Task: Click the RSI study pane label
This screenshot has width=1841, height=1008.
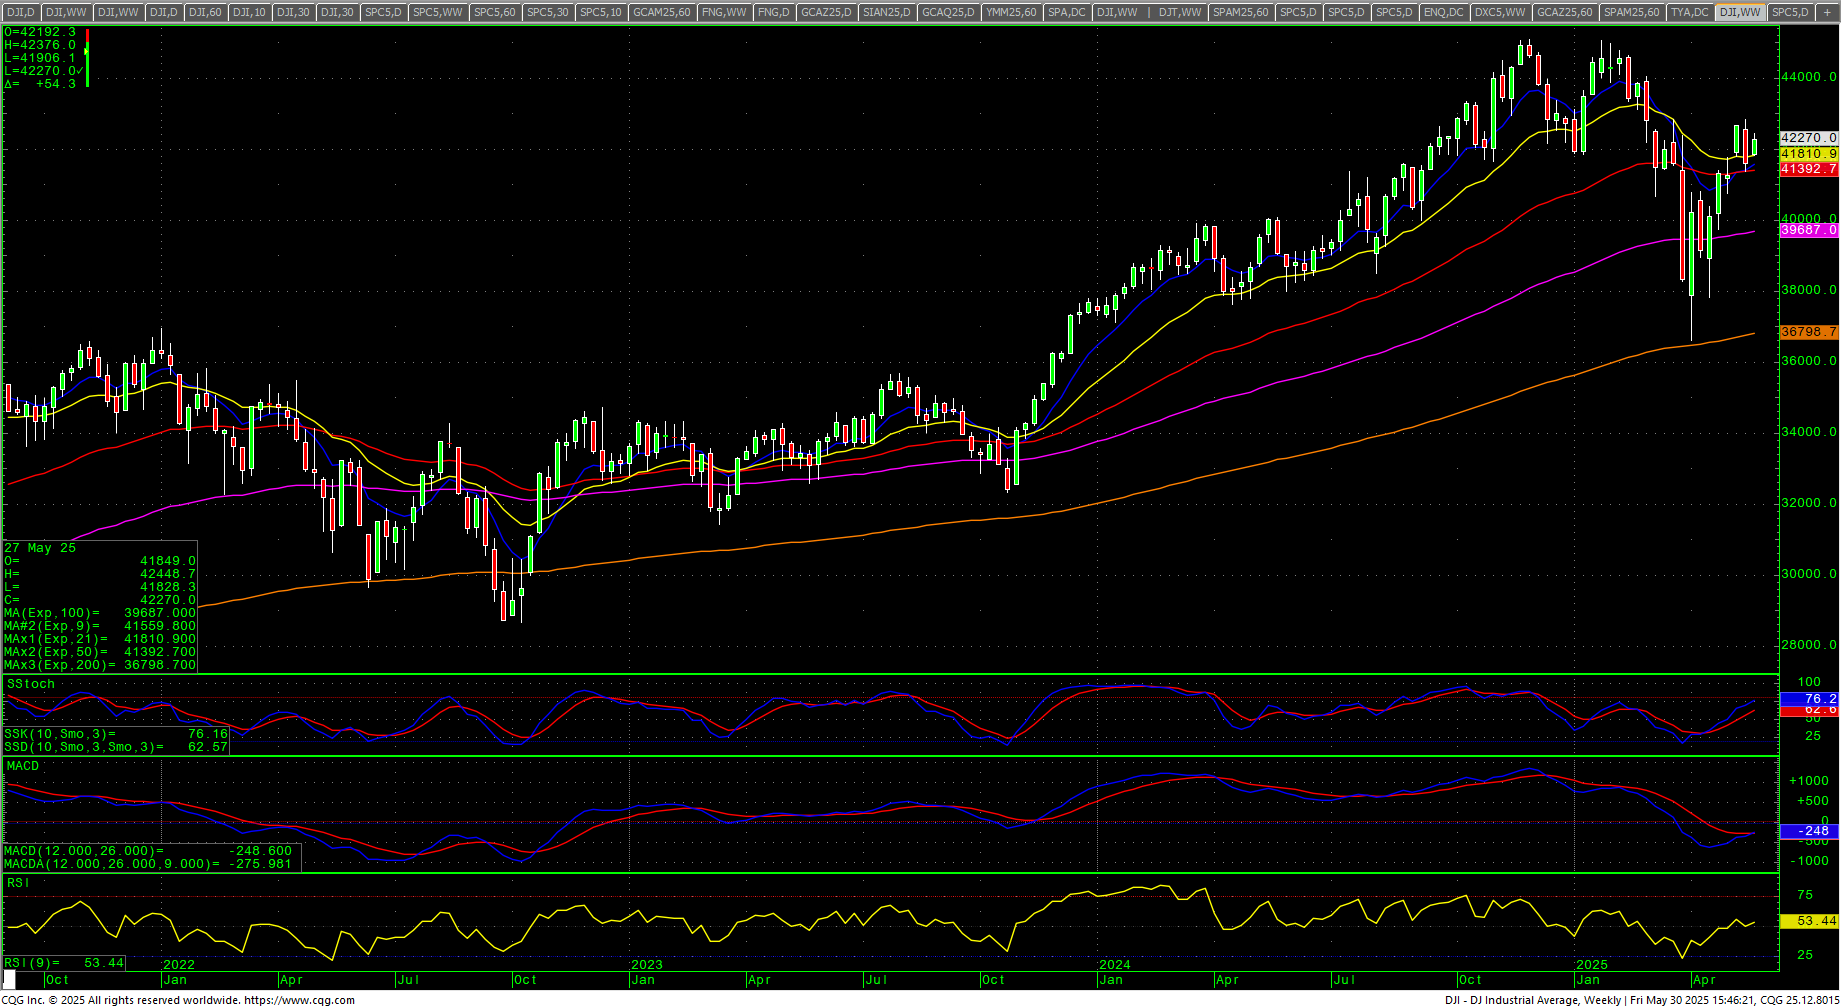Action: (x=18, y=883)
